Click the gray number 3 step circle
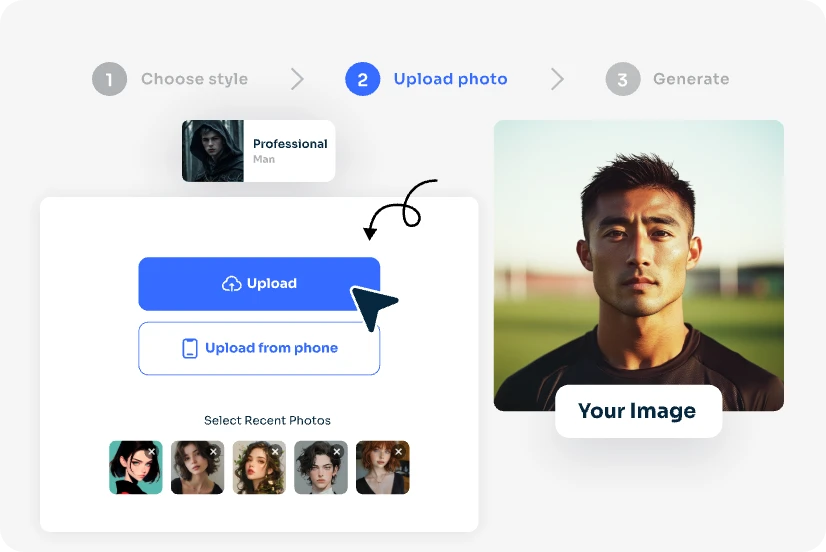This screenshot has width=826, height=552. coord(623,79)
